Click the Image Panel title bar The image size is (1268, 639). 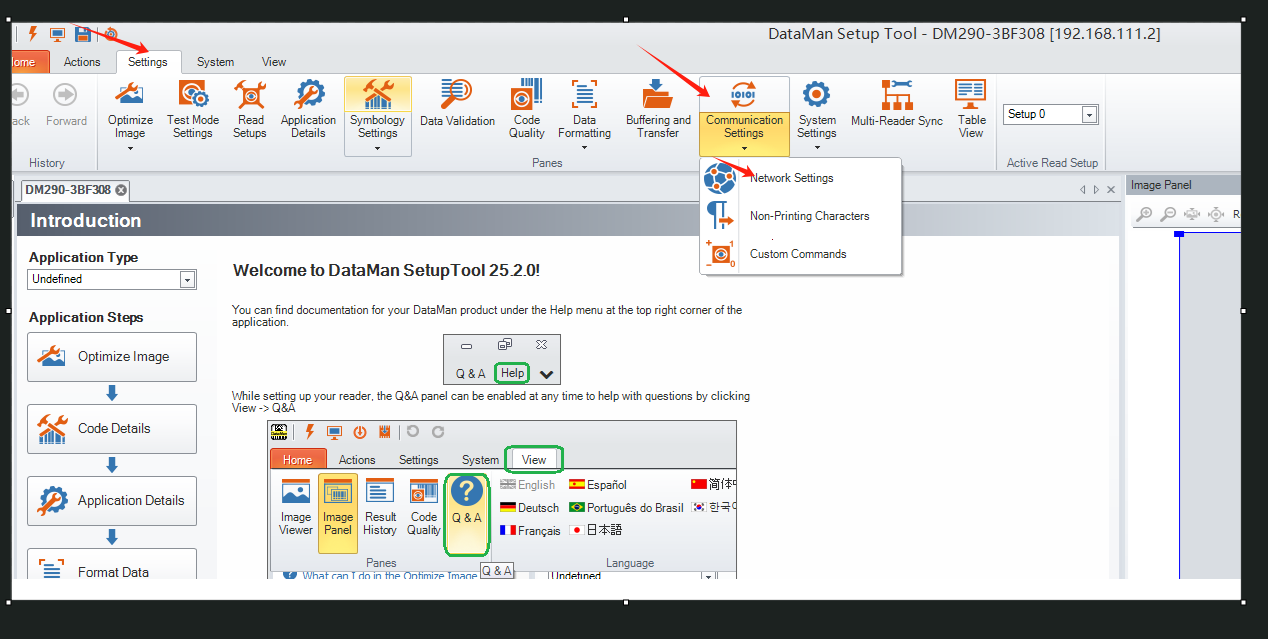1184,185
